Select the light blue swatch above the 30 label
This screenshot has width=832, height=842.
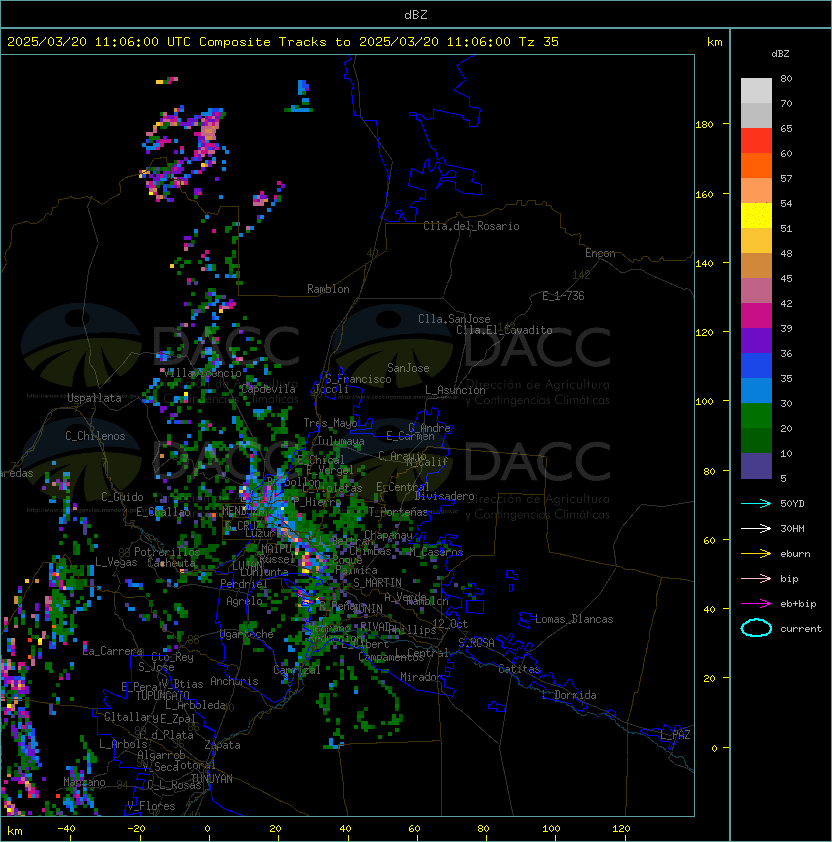(756, 390)
